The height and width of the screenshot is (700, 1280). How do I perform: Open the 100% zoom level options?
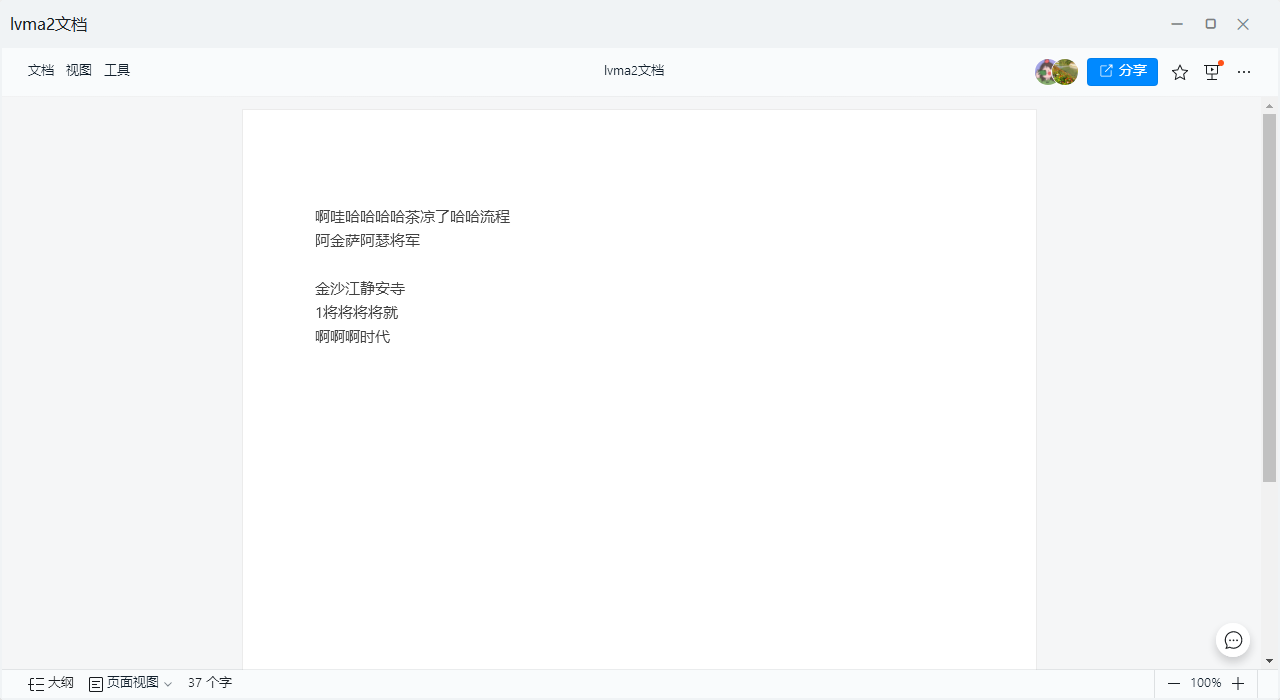coord(1206,683)
